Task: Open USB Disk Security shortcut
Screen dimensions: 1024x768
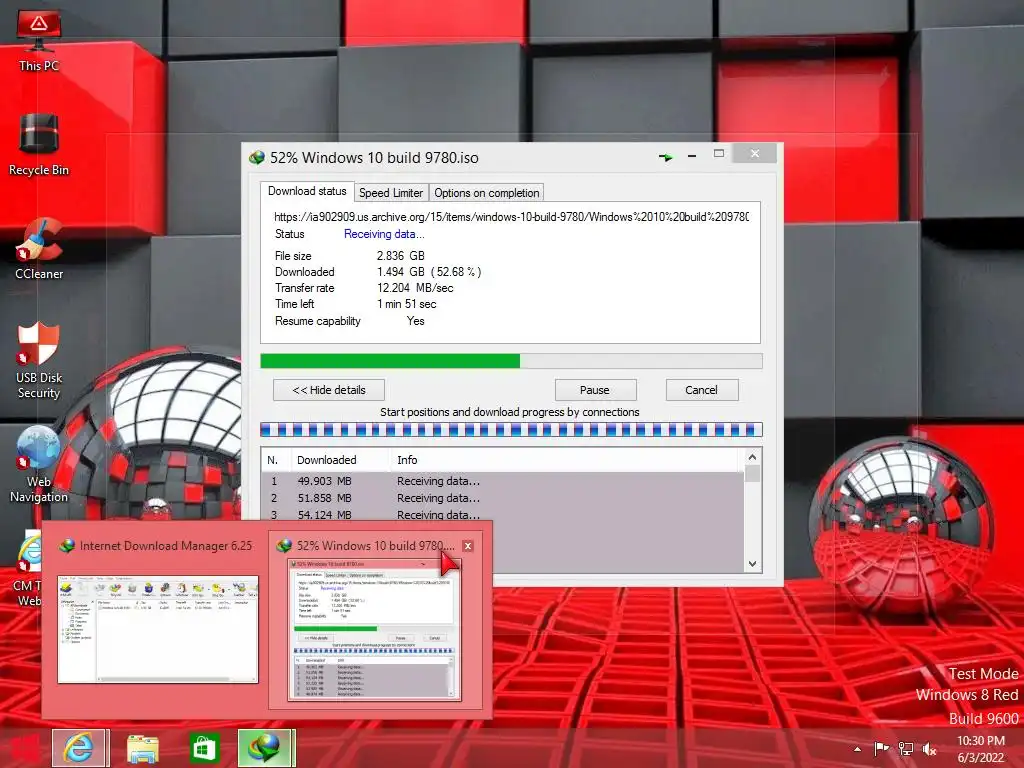Action: click(39, 360)
